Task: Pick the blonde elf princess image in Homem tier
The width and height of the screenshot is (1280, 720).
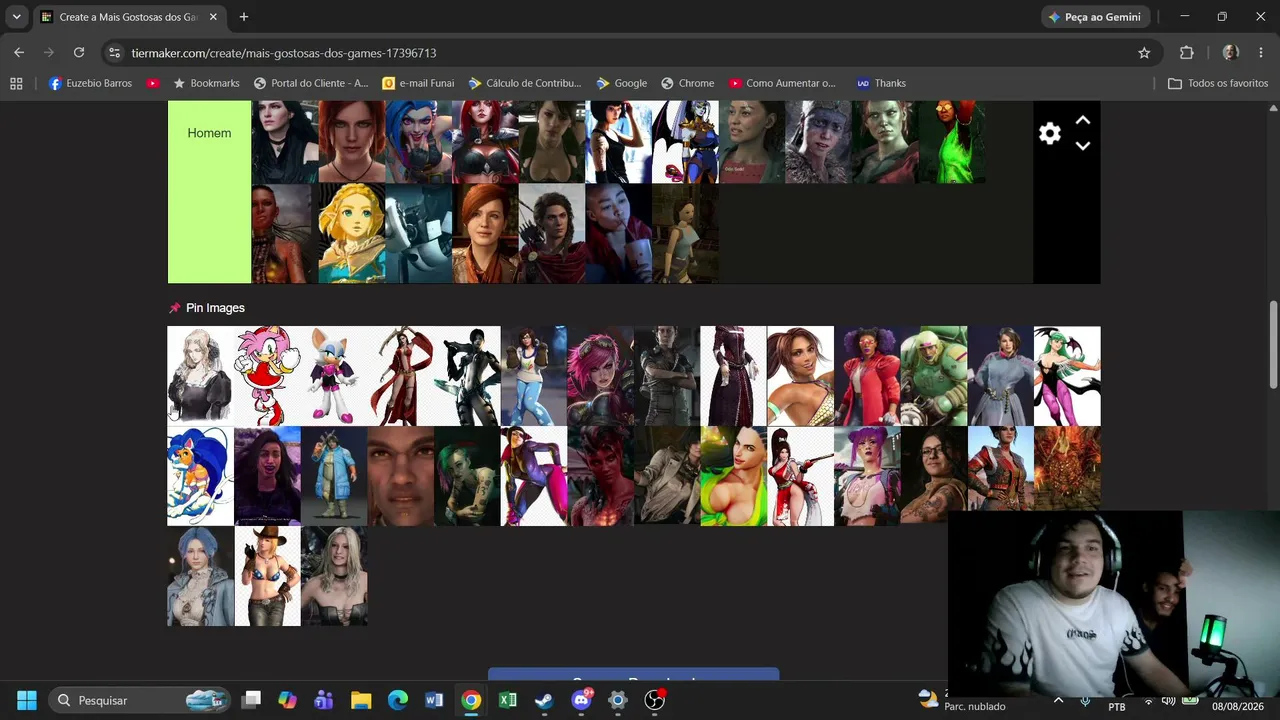Action: [351, 233]
